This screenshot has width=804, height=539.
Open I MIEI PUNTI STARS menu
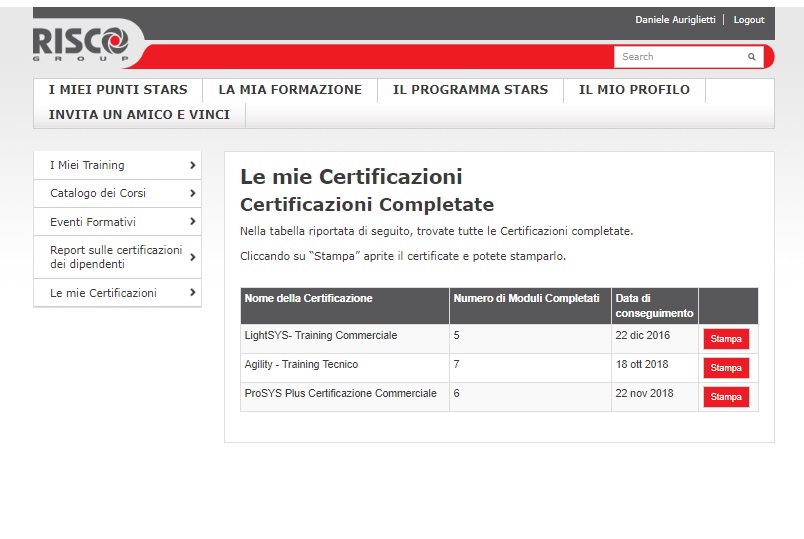(x=118, y=90)
